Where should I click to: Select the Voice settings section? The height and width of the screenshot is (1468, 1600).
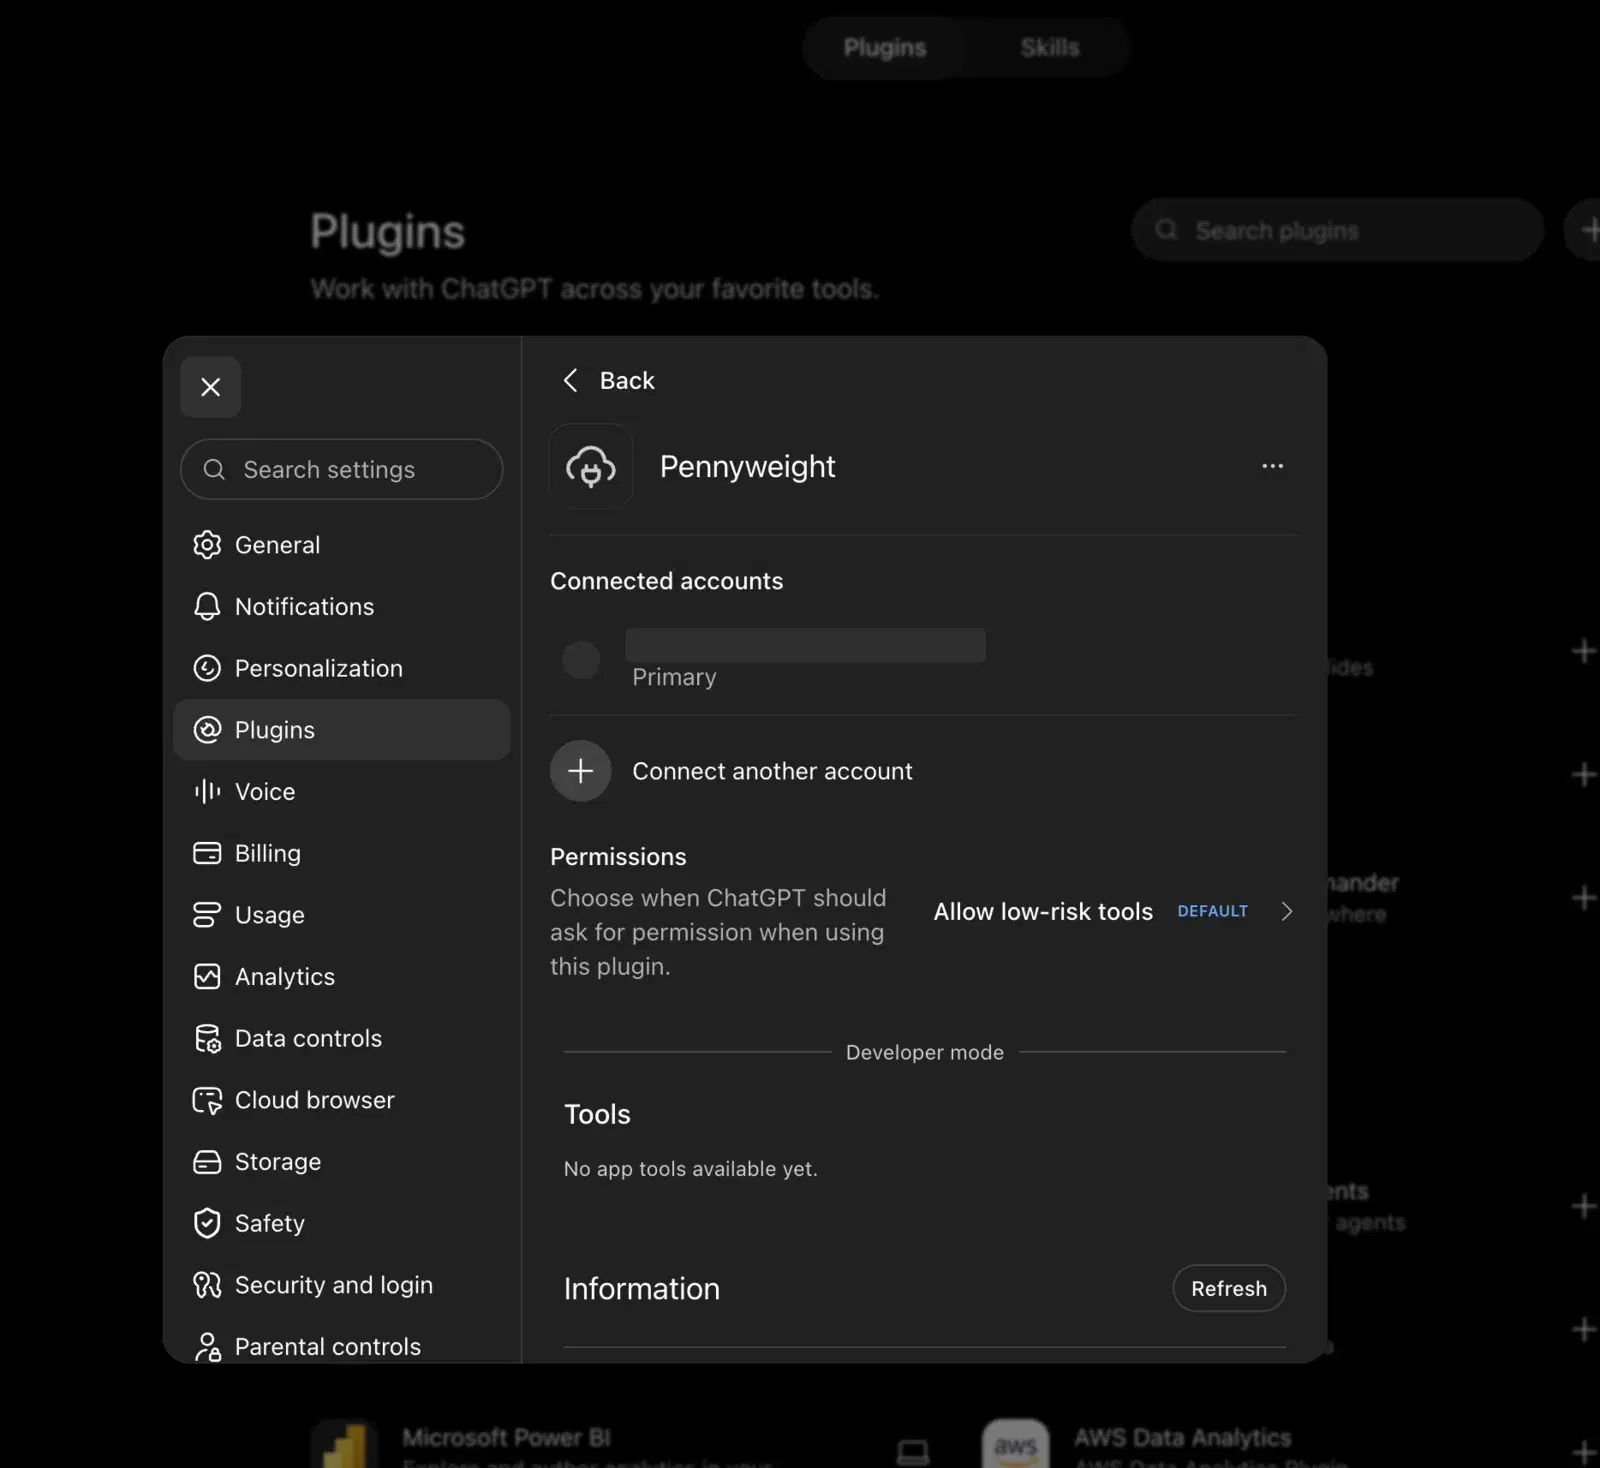341,792
